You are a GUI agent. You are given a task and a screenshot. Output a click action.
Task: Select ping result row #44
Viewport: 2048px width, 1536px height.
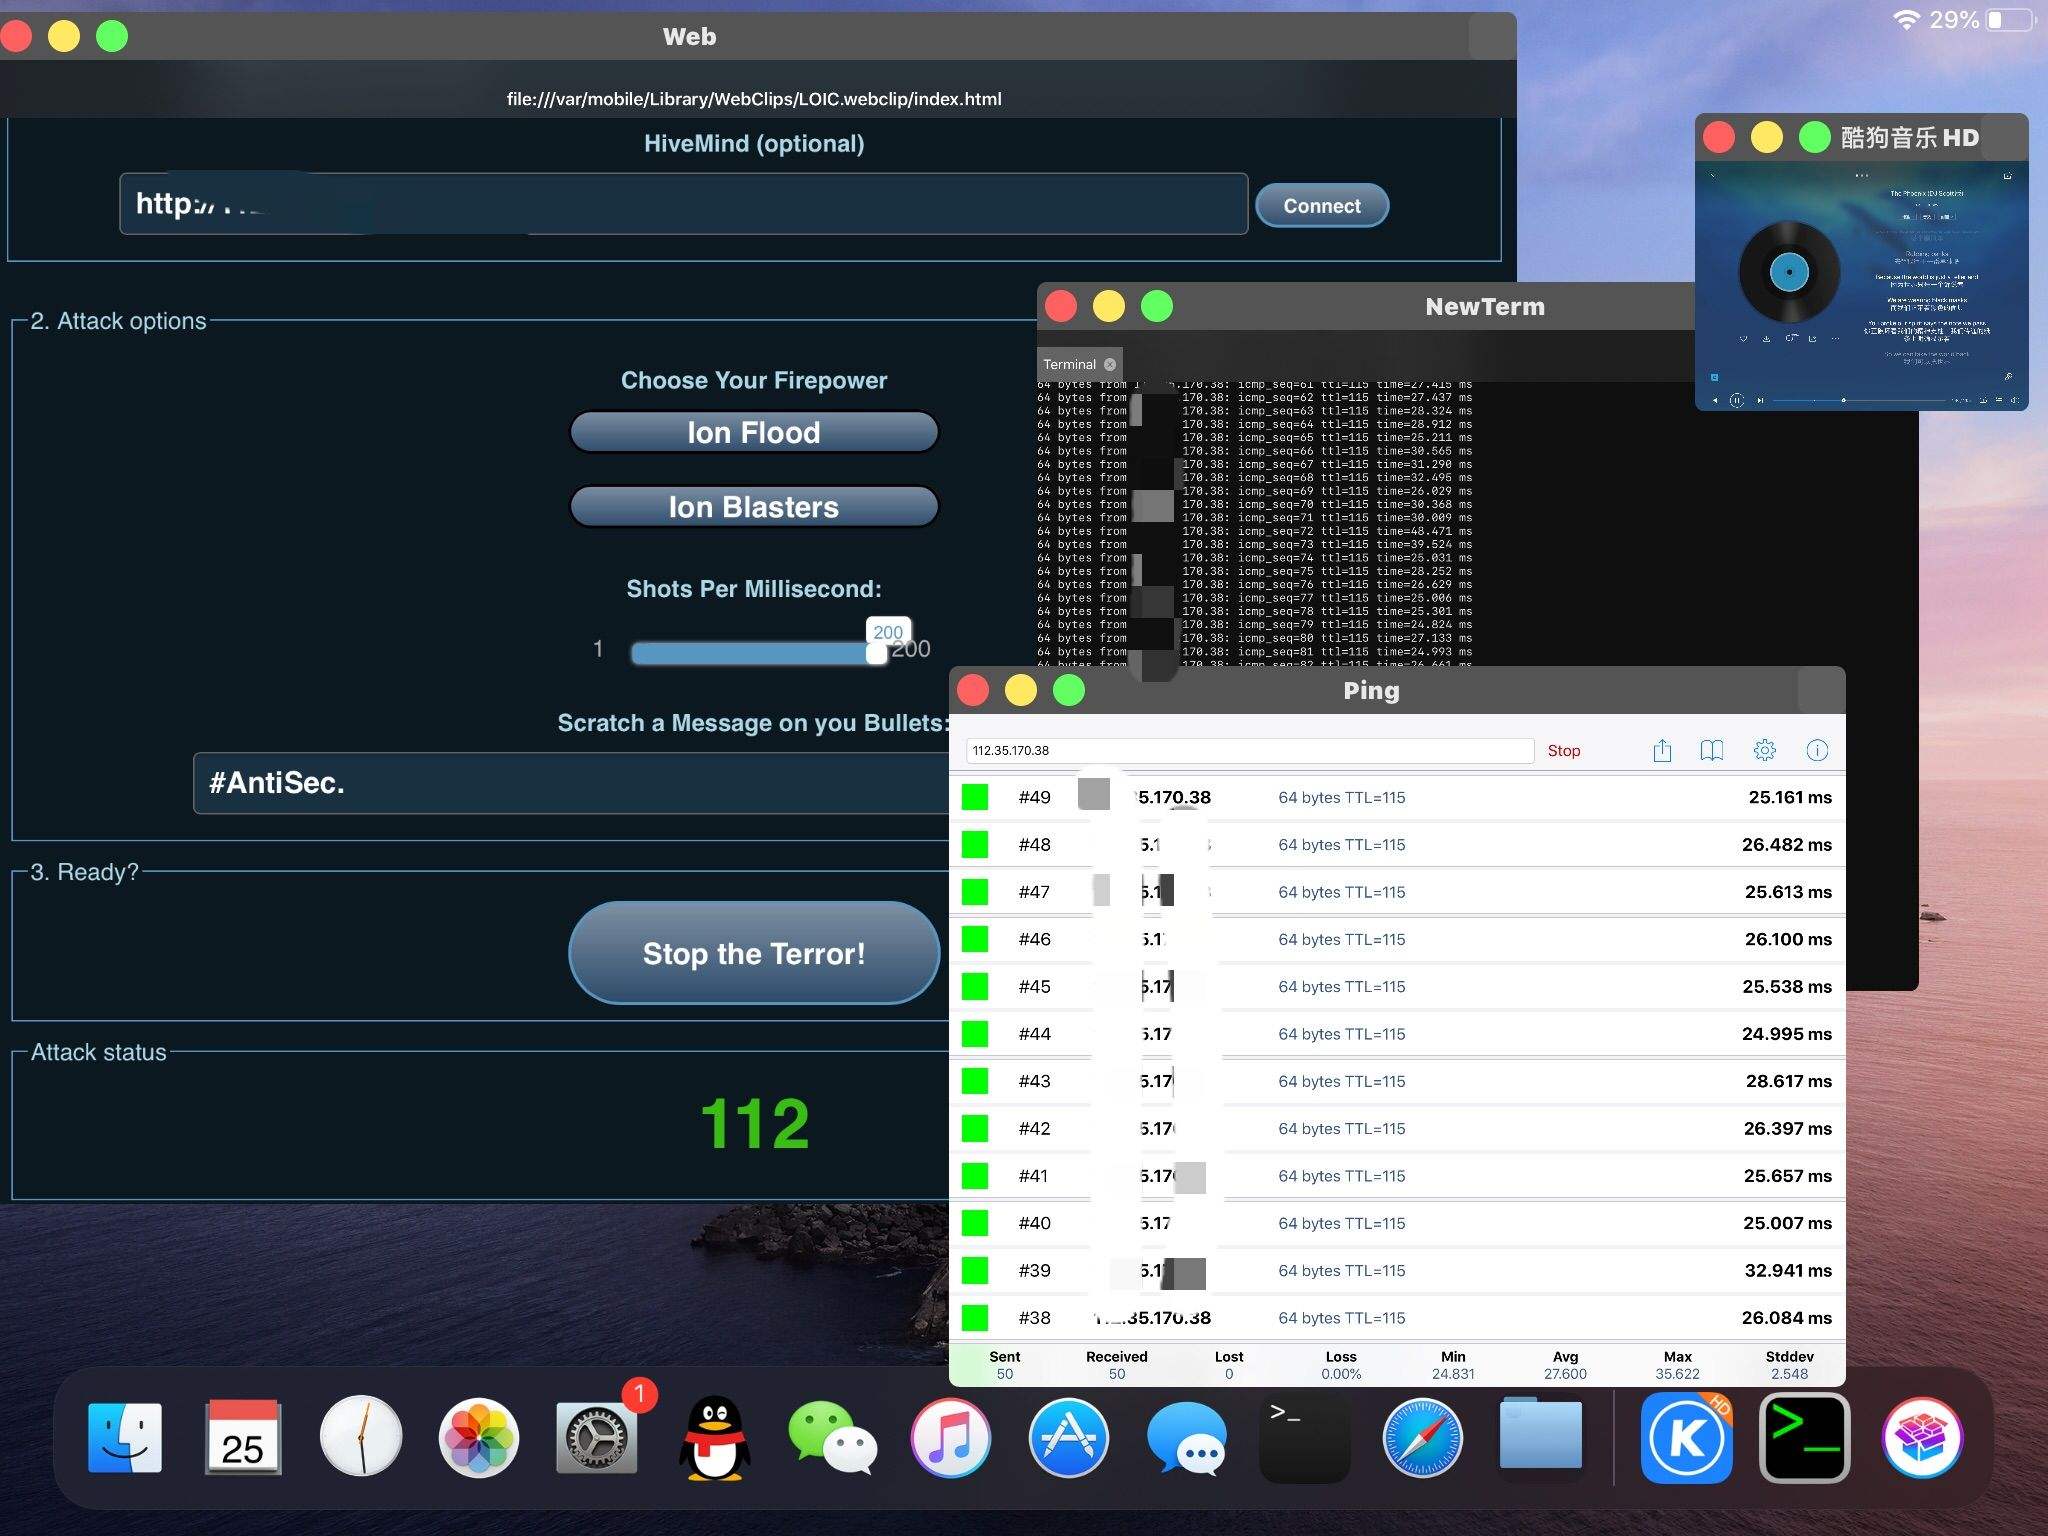1397,1033
